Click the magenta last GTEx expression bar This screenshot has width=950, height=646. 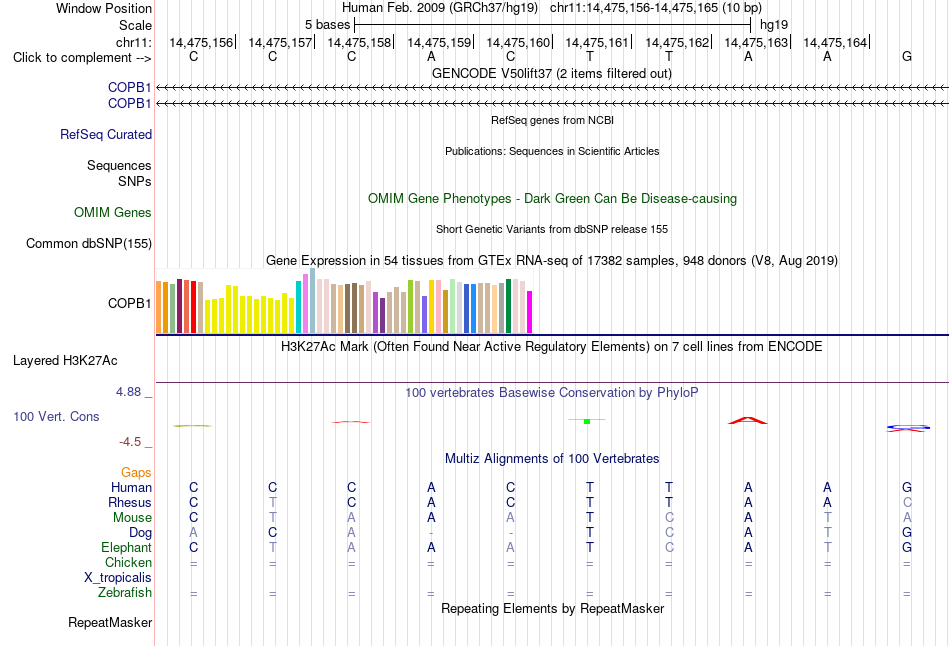530,312
